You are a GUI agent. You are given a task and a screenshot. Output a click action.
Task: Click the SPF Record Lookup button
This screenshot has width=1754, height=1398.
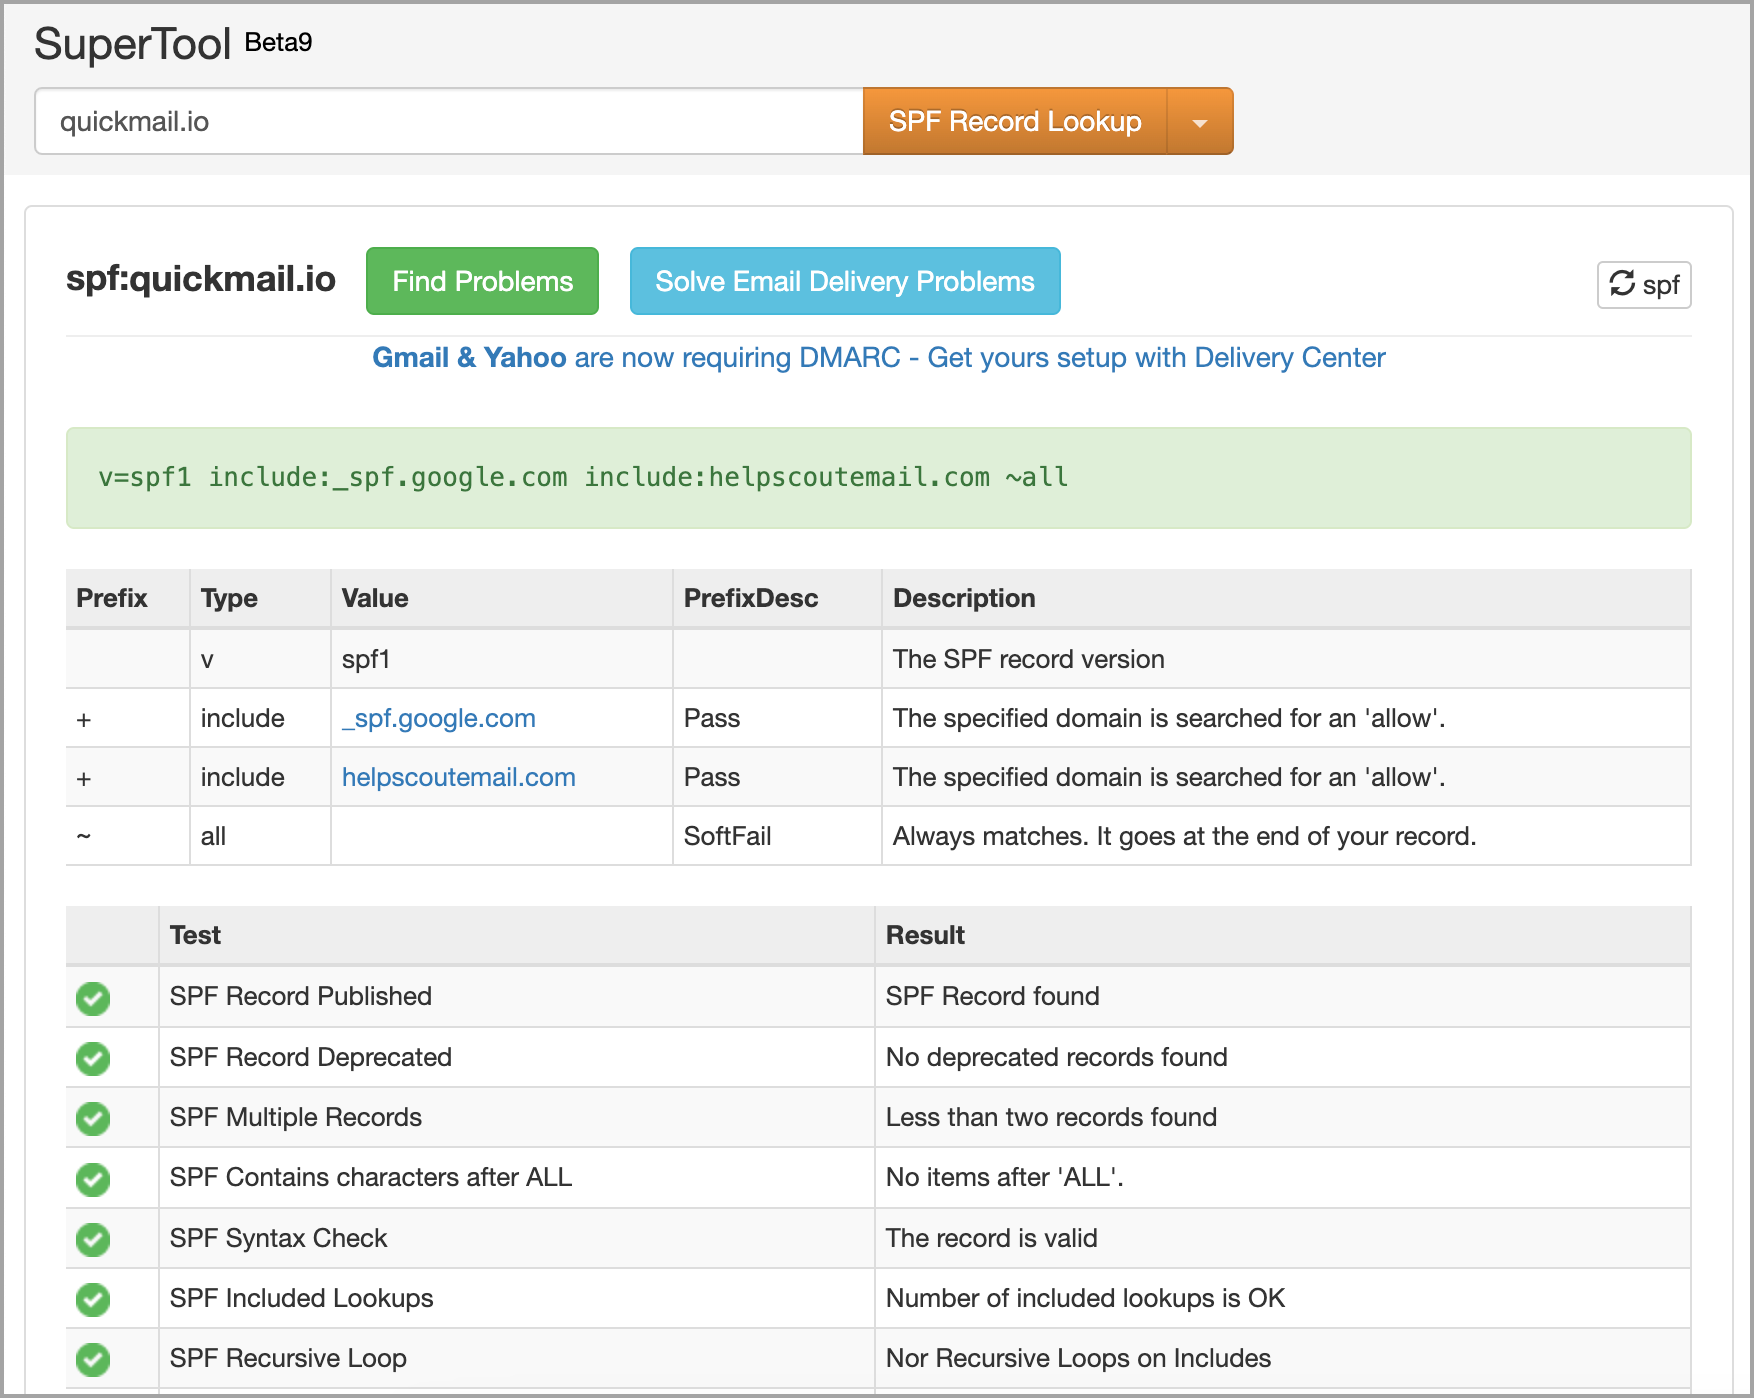(1015, 122)
